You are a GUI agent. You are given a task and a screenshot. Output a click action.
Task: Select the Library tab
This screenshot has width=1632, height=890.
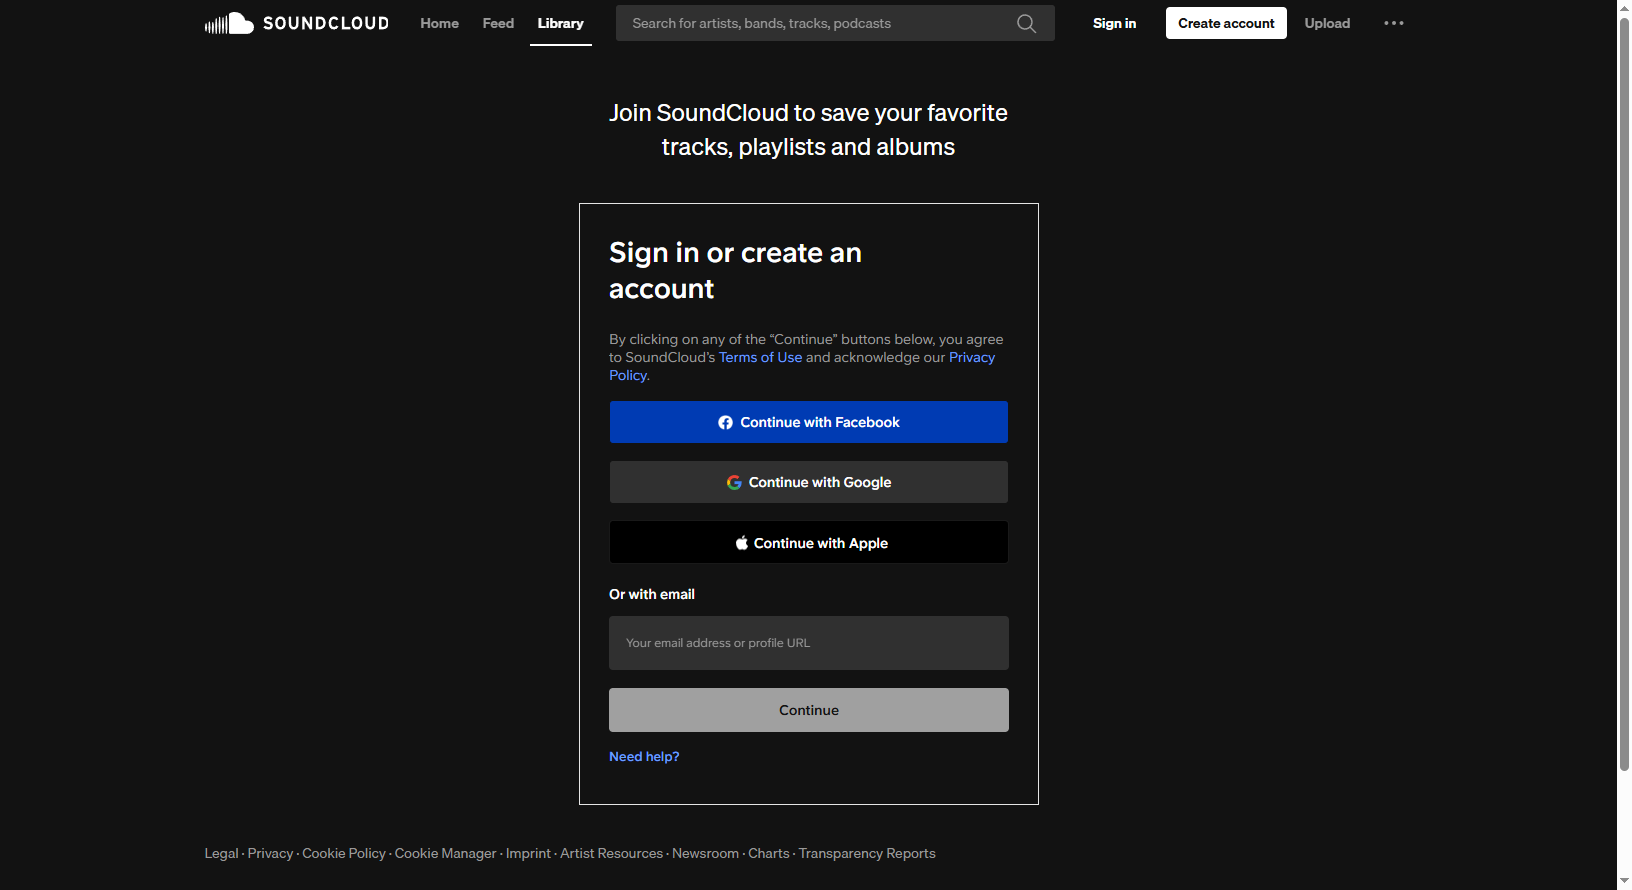pyautogui.click(x=560, y=23)
